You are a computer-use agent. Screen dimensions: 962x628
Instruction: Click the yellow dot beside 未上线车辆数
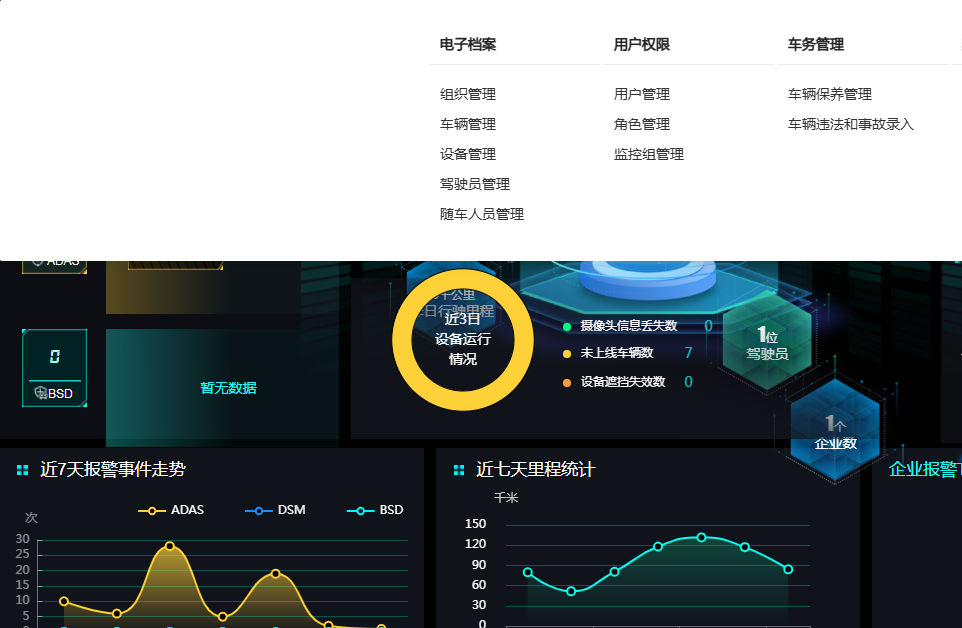567,354
